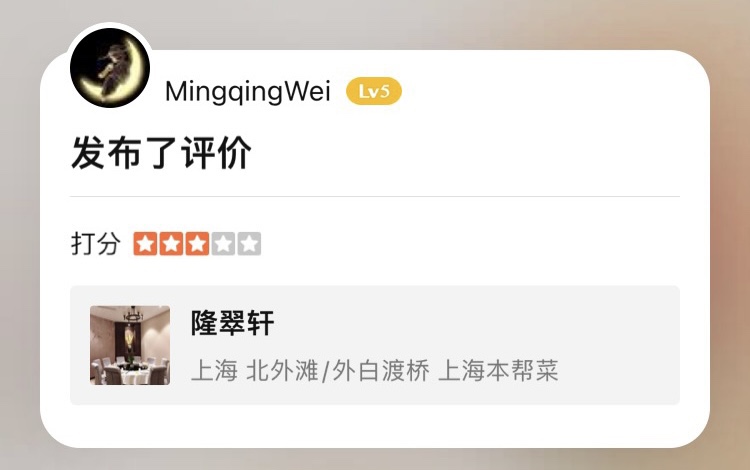Select the first orange rating star

(145, 244)
